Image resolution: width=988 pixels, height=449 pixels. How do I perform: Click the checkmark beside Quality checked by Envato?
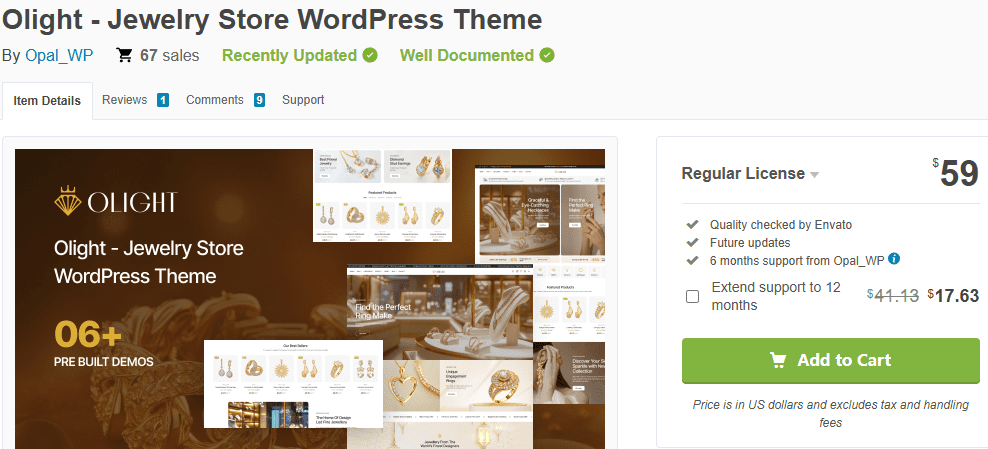click(x=692, y=224)
